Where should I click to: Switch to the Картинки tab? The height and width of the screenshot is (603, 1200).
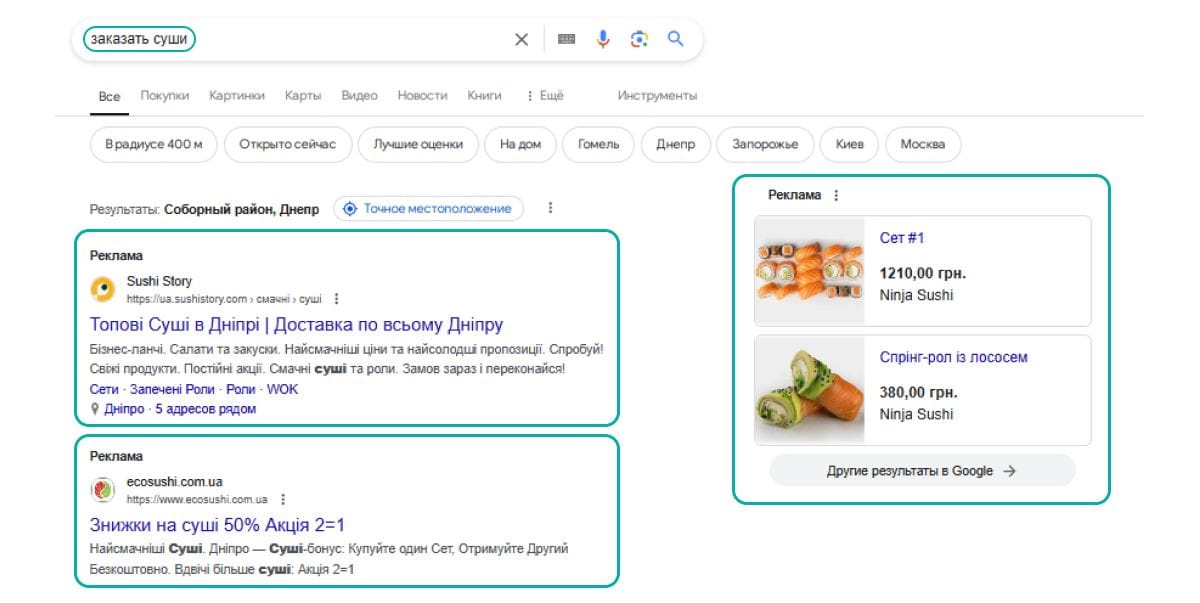click(237, 96)
